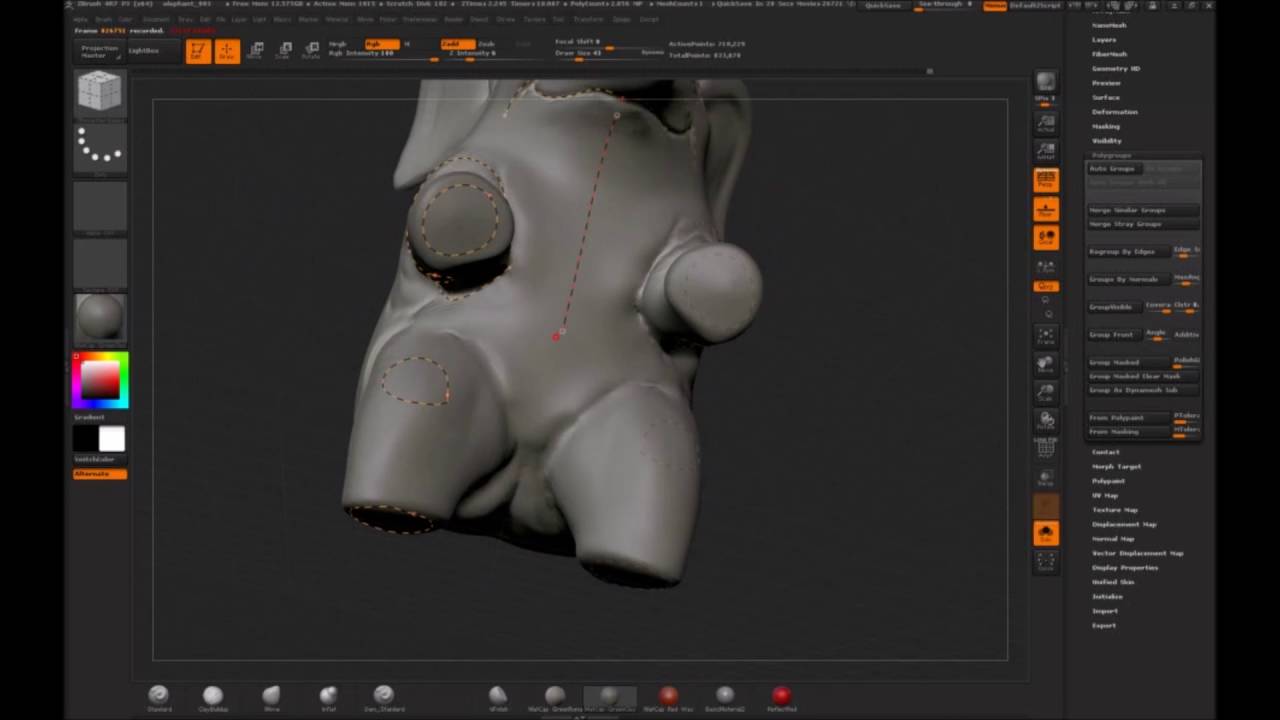The width and height of the screenshot is (1280, 720).
Task: Expand the Deformation subpalette
Action: click(x=1115, y=112)
